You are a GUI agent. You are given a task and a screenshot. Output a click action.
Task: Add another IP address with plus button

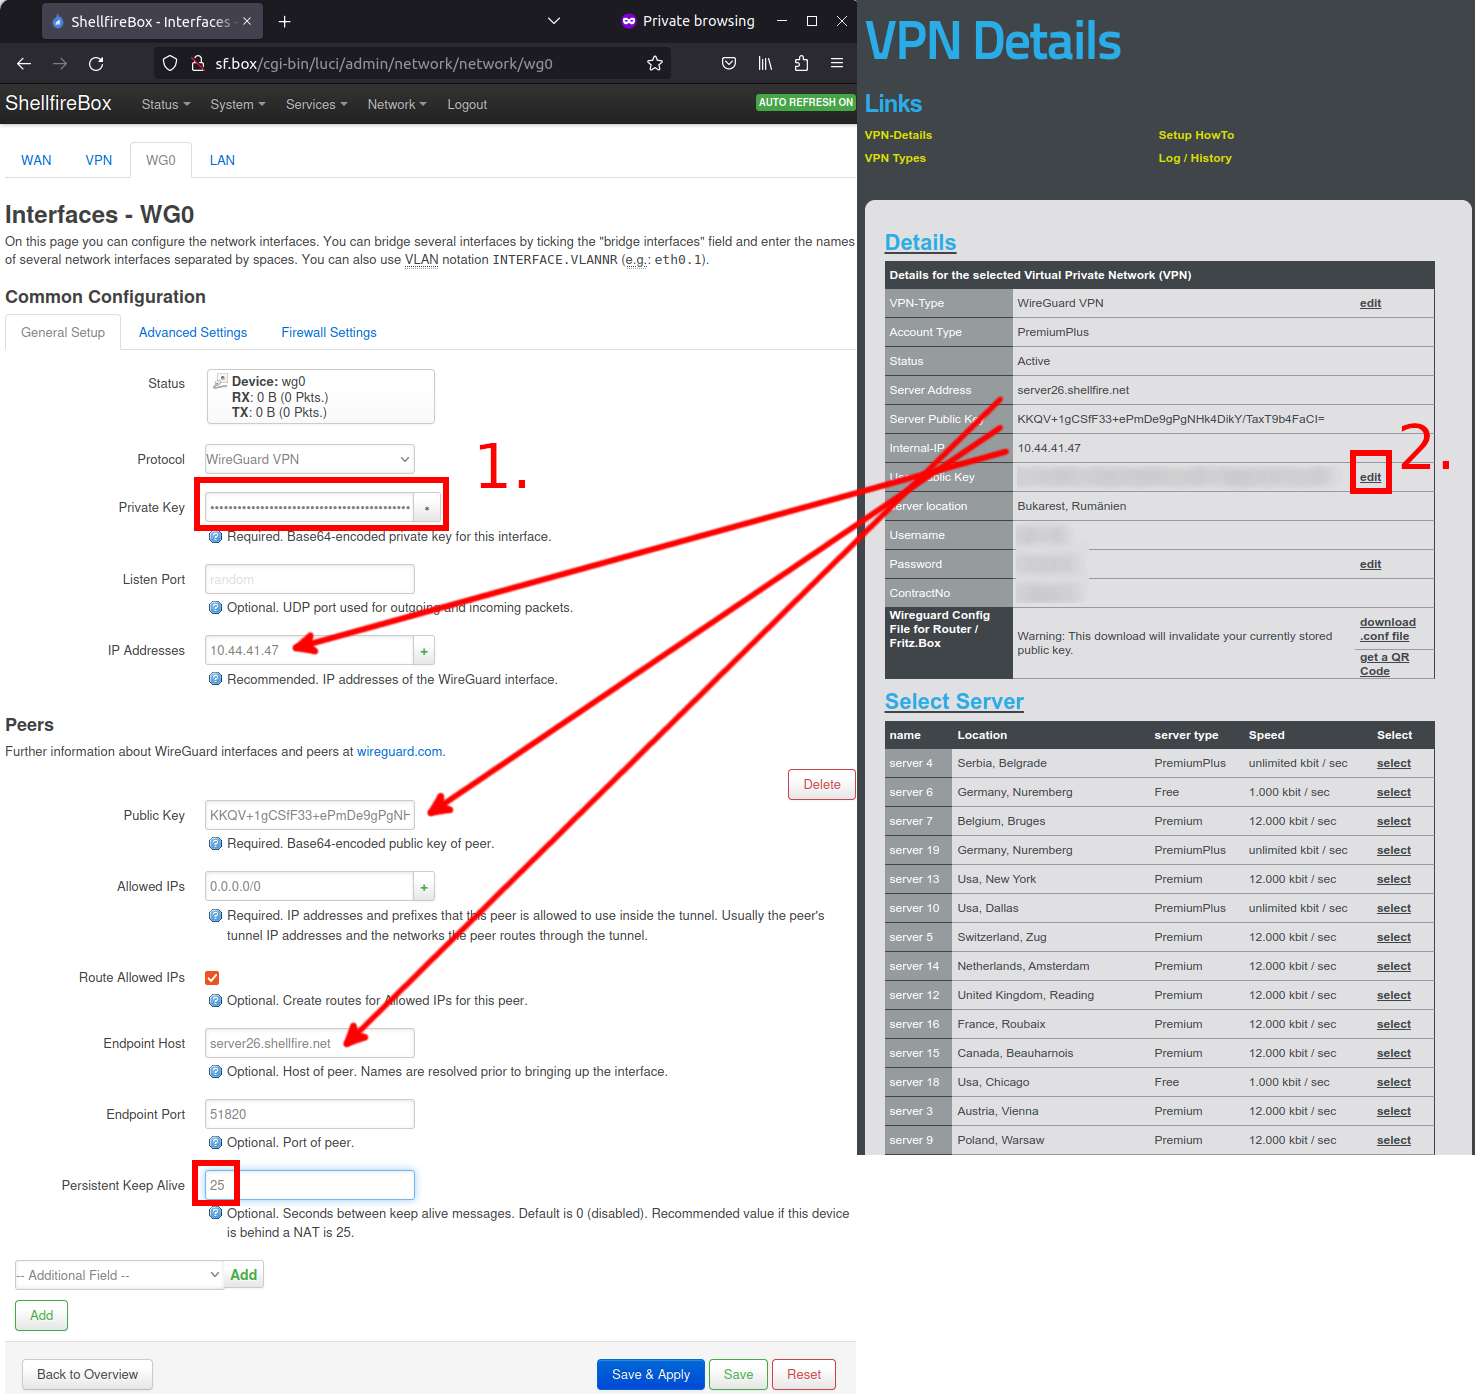[424, 651]
